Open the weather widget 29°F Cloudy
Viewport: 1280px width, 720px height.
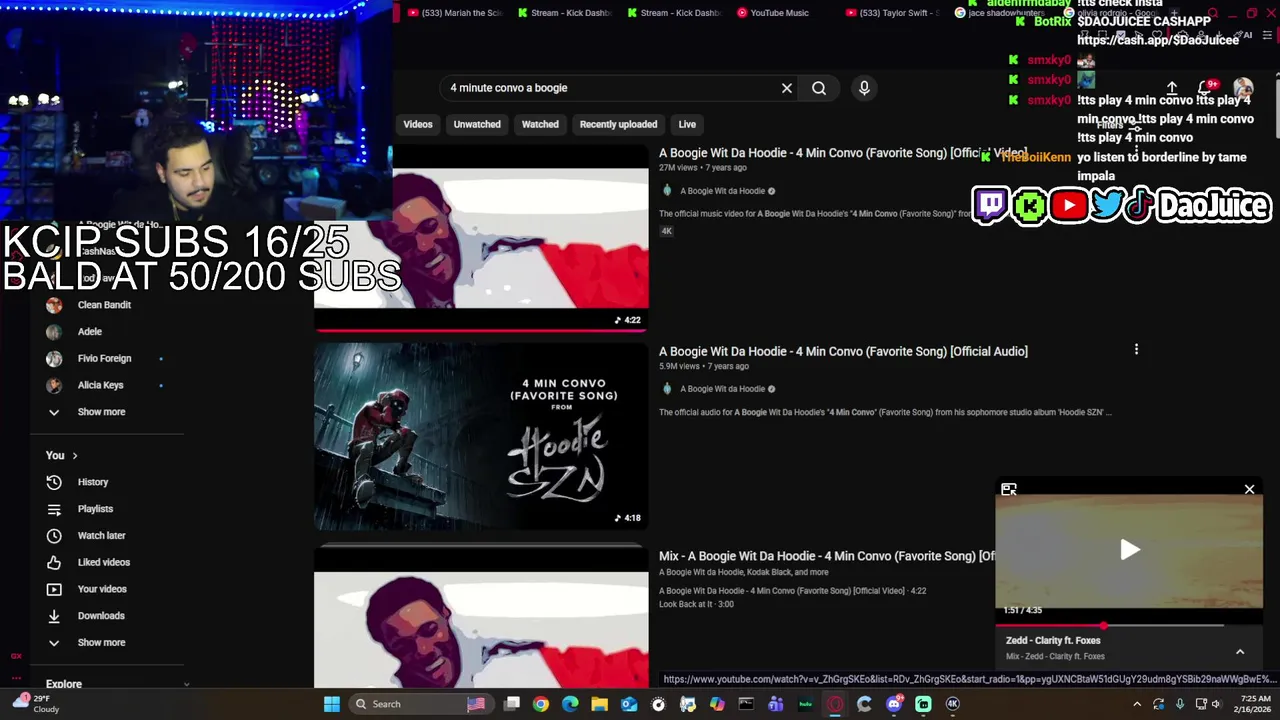36,704
